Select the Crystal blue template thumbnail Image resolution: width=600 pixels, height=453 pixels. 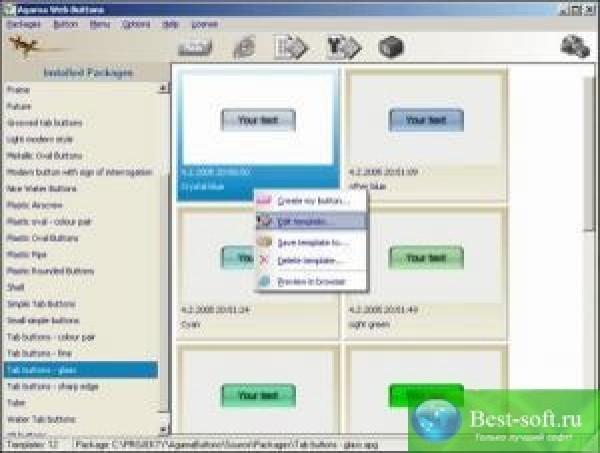click(258, 134)
